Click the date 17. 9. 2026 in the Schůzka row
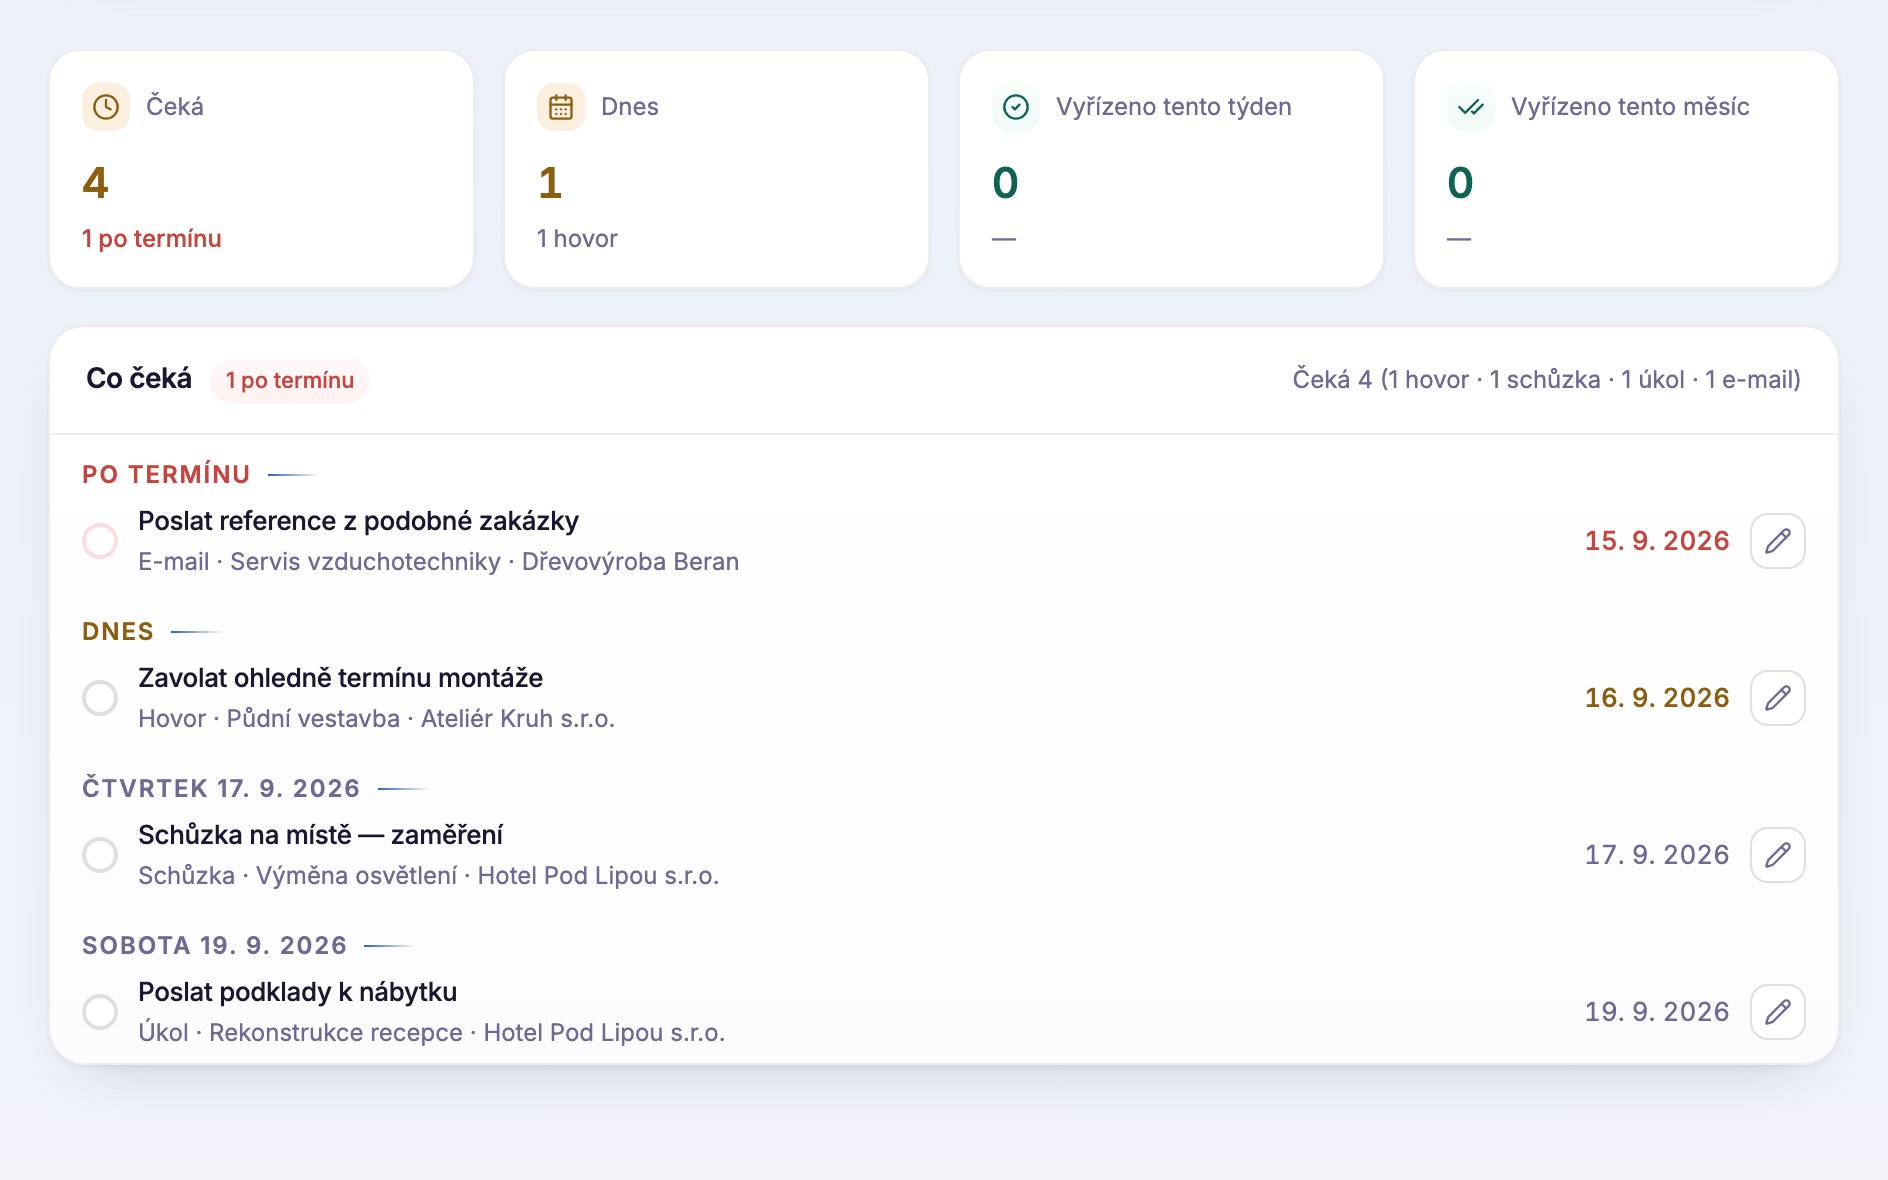The width and height of the screenshot is (1888, 1180). (x=1657, y=855)
